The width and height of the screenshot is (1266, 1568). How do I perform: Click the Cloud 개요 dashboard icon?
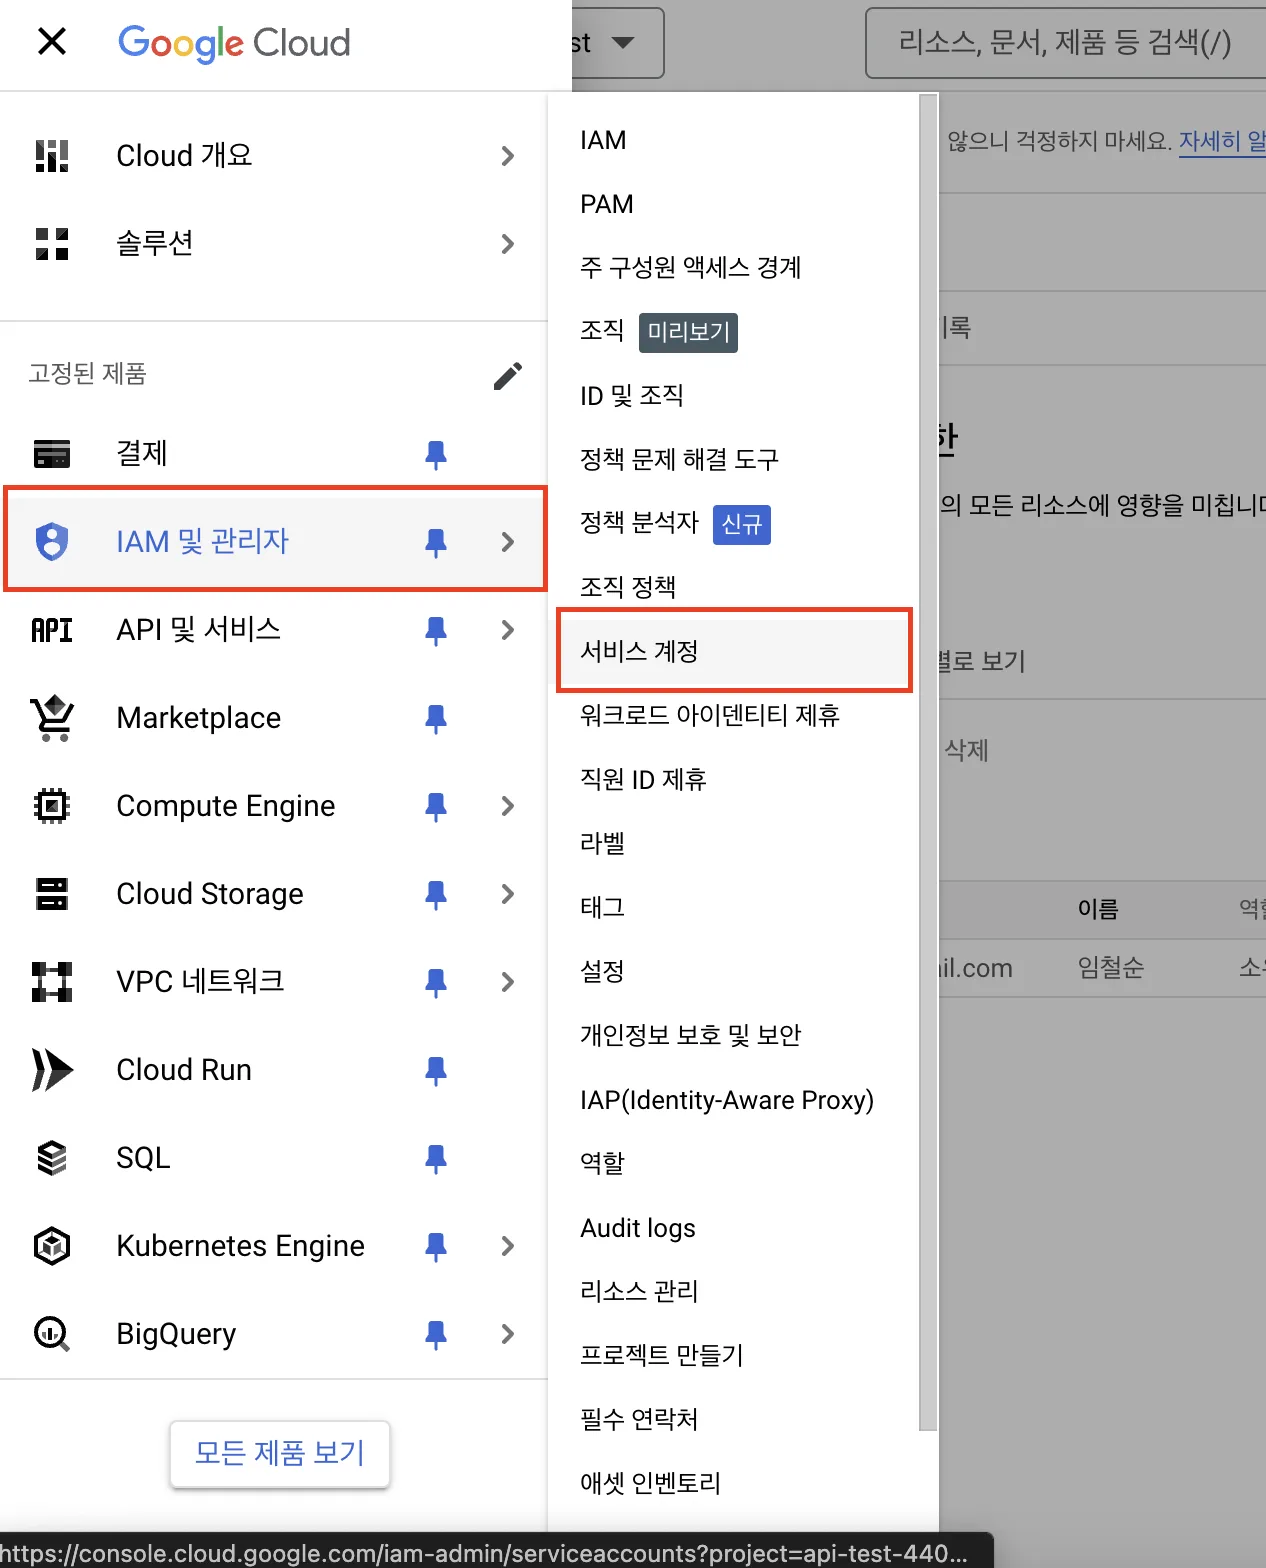point(52,156)
